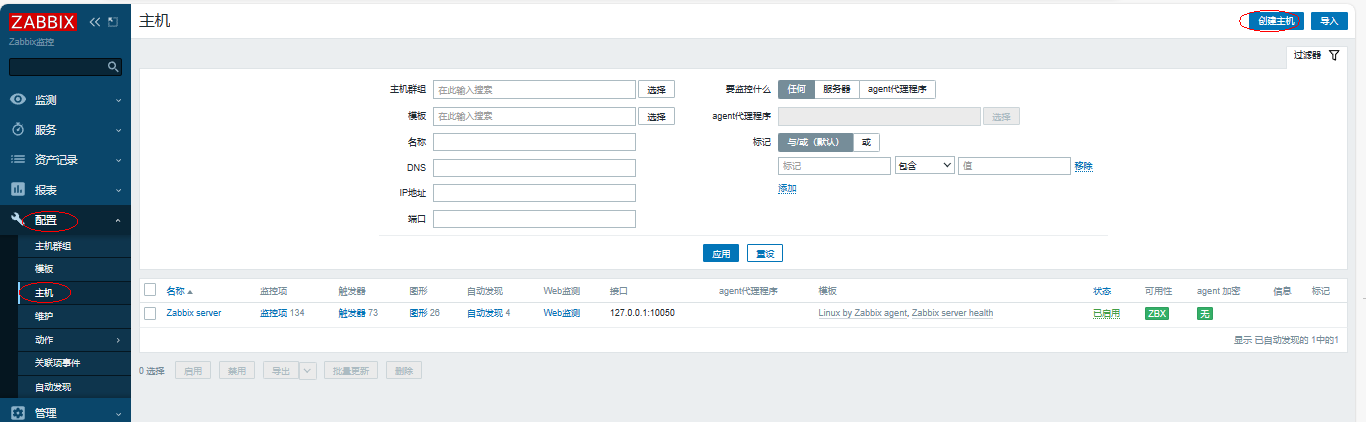The image size is (1366, 422).
Task: Open the Zabbix server host link
Action: [x=194, y=313]
